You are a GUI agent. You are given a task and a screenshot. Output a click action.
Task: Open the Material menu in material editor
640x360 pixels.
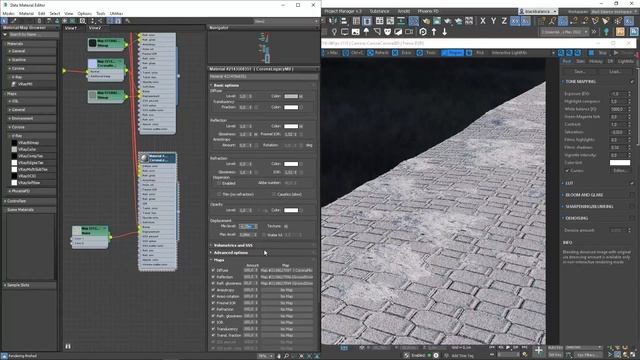(x=27, y=13)
